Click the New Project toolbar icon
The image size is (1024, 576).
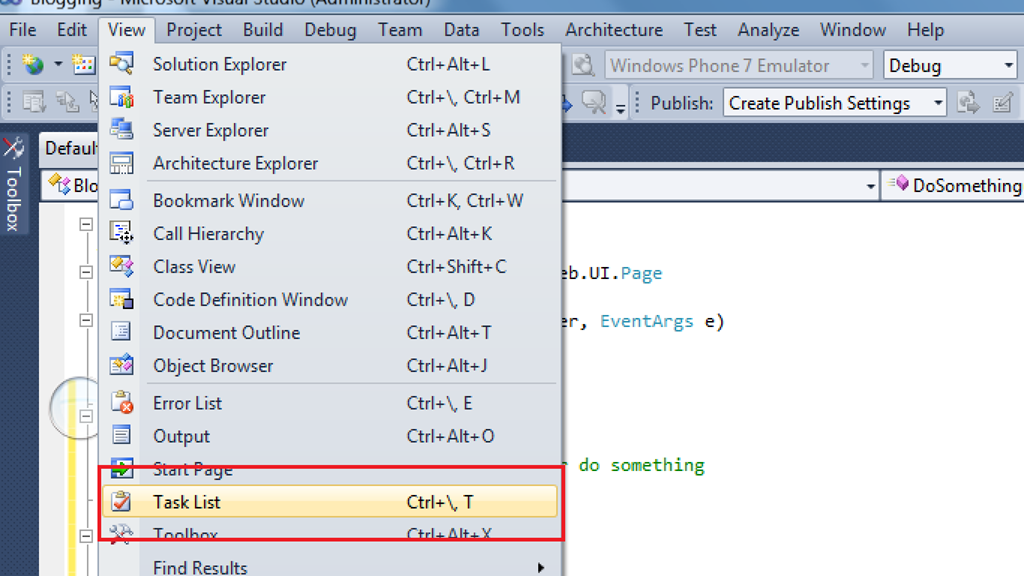(33, 65)
